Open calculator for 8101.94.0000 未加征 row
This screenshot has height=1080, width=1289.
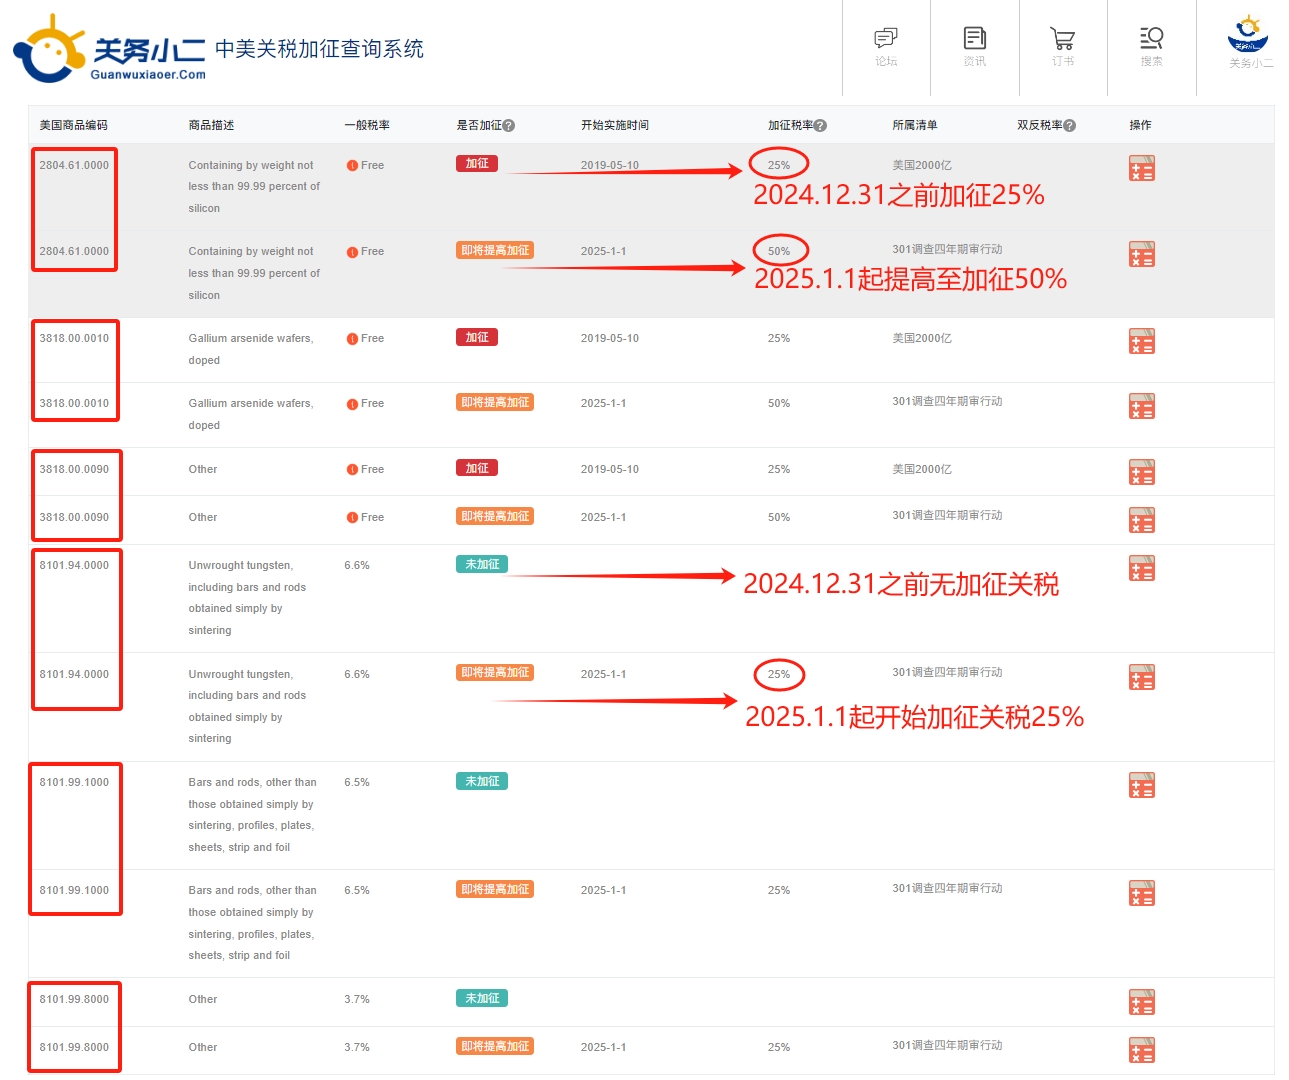tap(1141, 568)
